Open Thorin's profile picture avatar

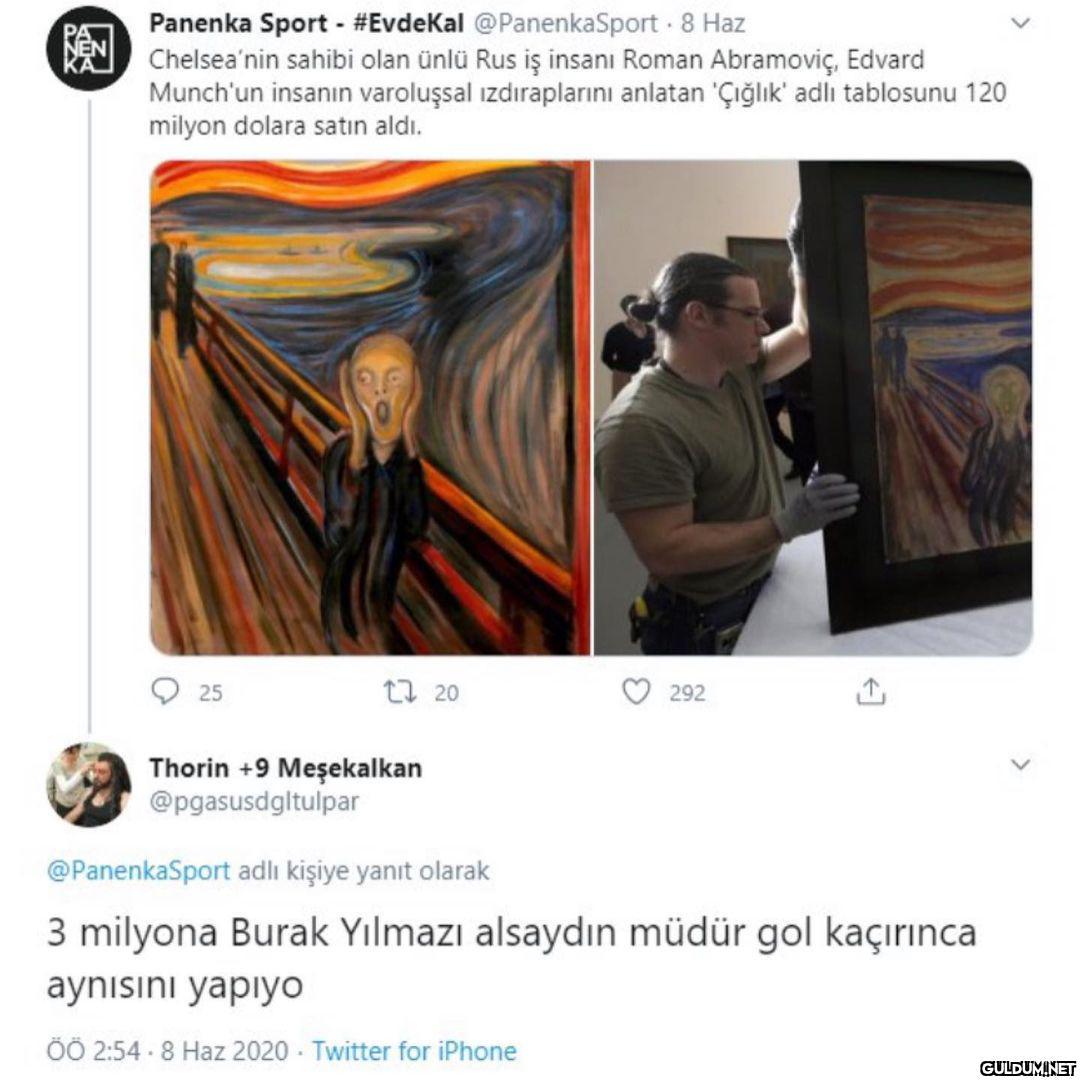(x=88, y=785)
